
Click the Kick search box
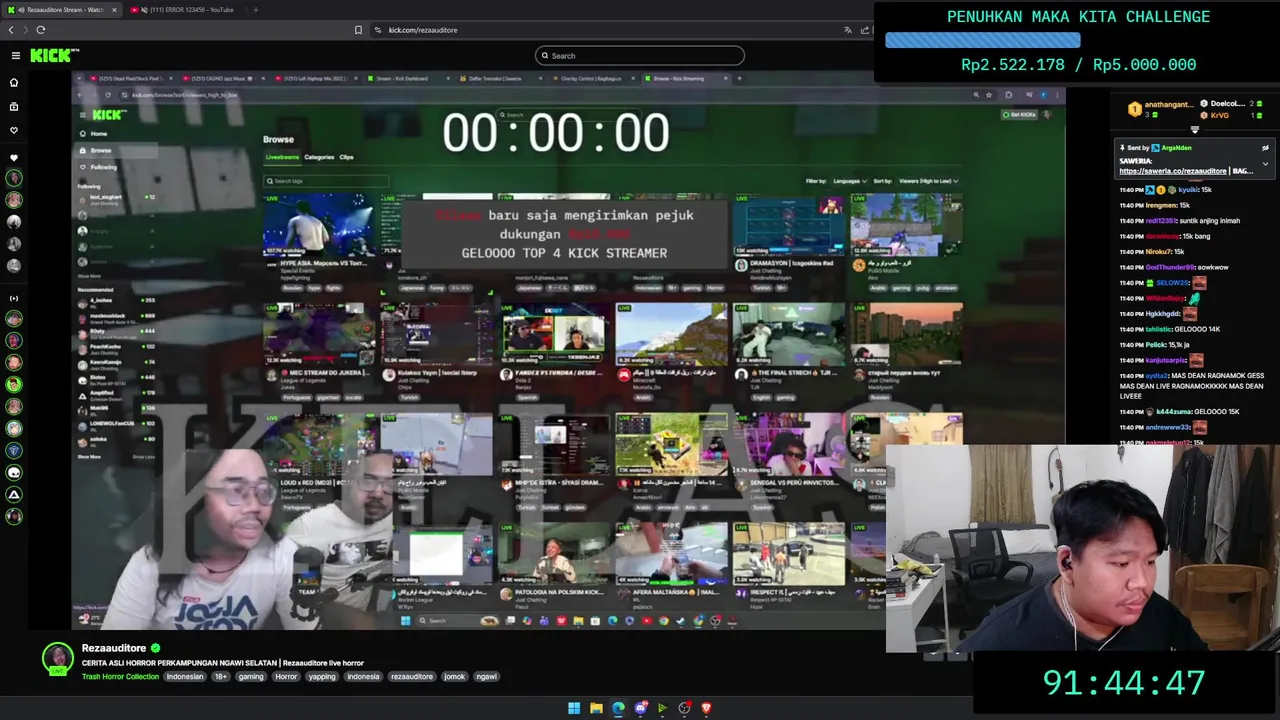pos(640,56)
